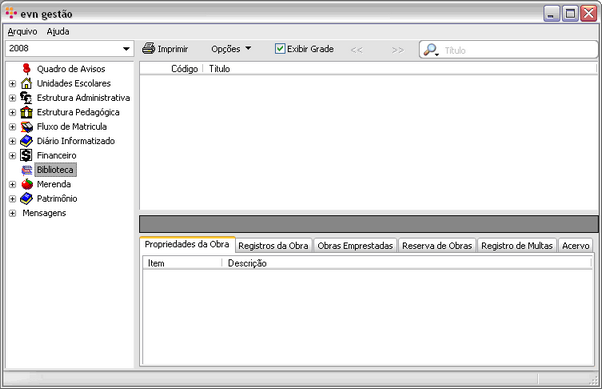Click the evn gestão app logo icon
This screenshot has width=602, height=389.
[11, 13]
